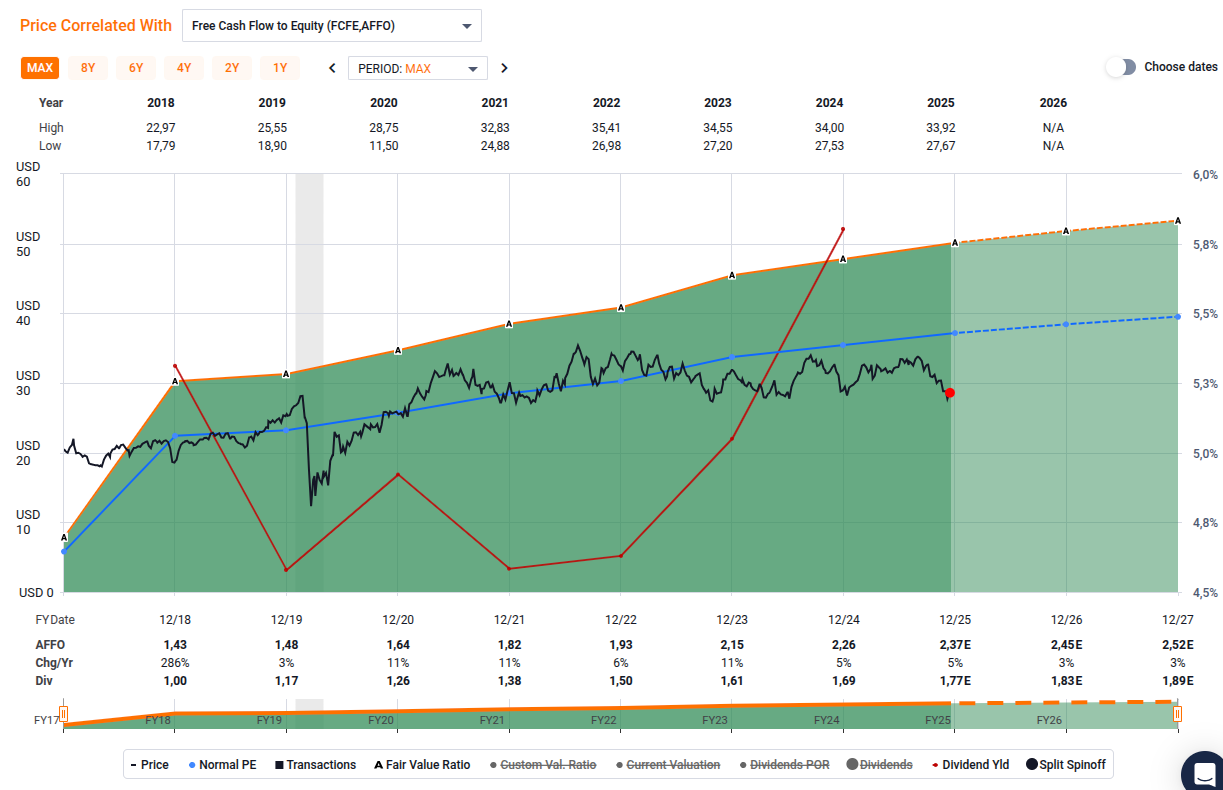Choose the 4Y range button
The image size is (1223, 790).
click(x=184, y=68)
